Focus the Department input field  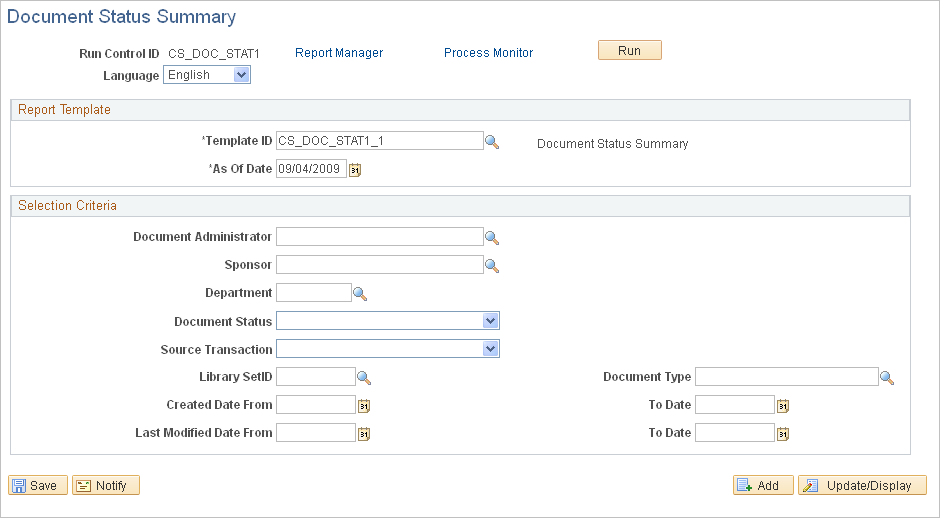314,293
